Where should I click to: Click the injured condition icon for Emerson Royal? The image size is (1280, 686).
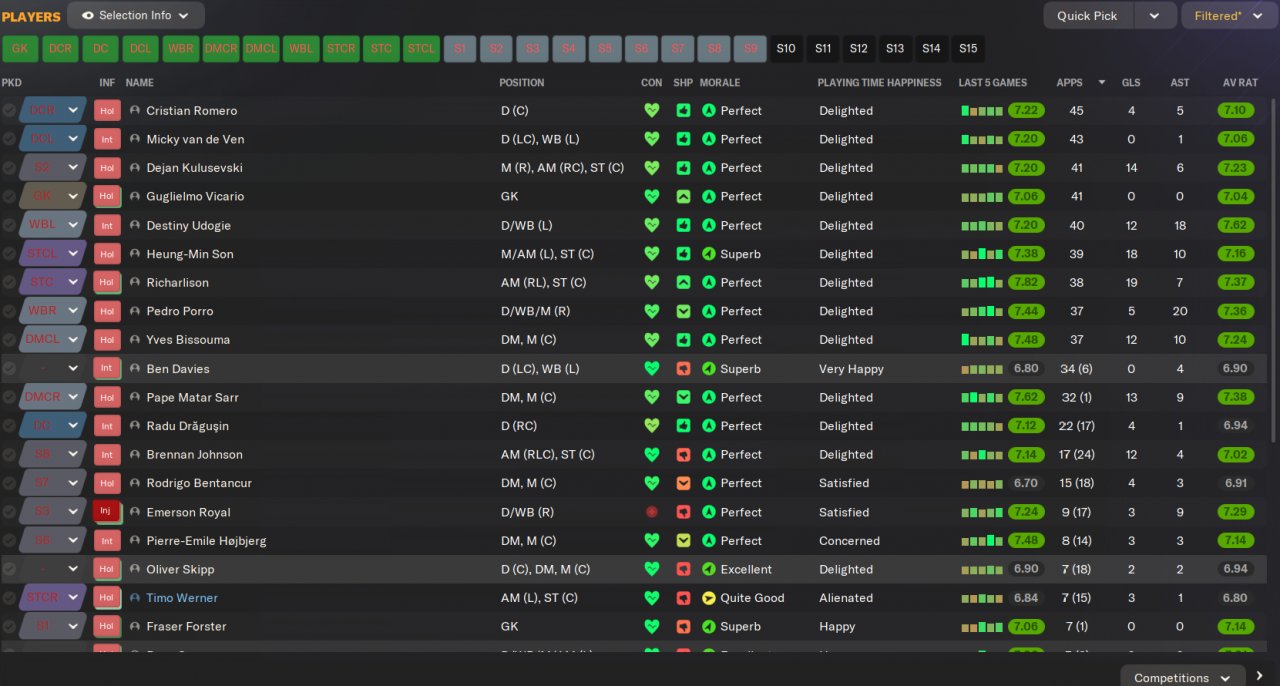pyautogui.click(x=652, y=512)
